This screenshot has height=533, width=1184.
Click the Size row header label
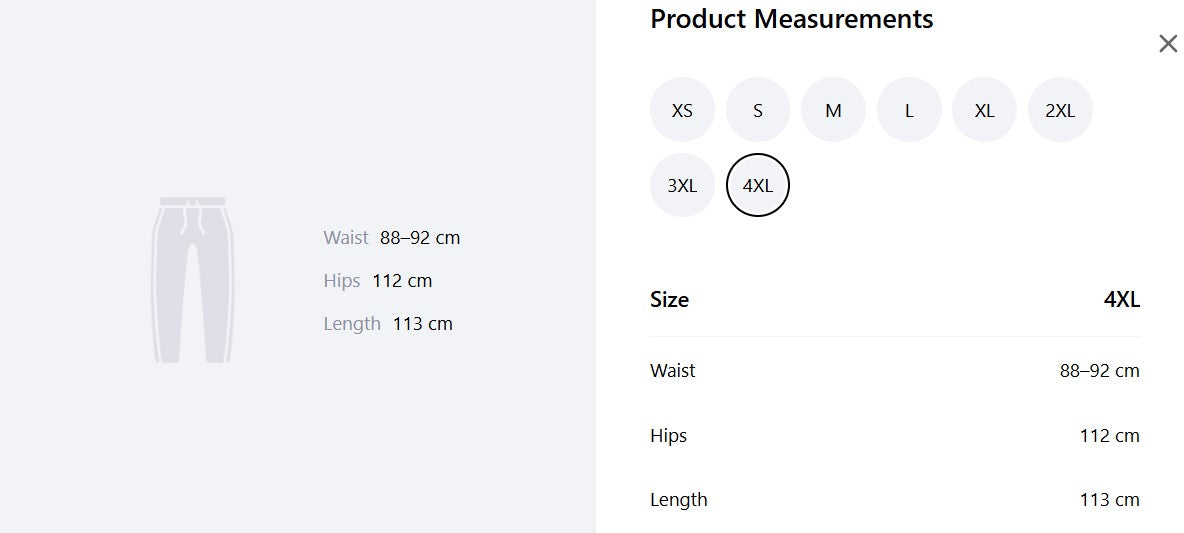point(669,300)
